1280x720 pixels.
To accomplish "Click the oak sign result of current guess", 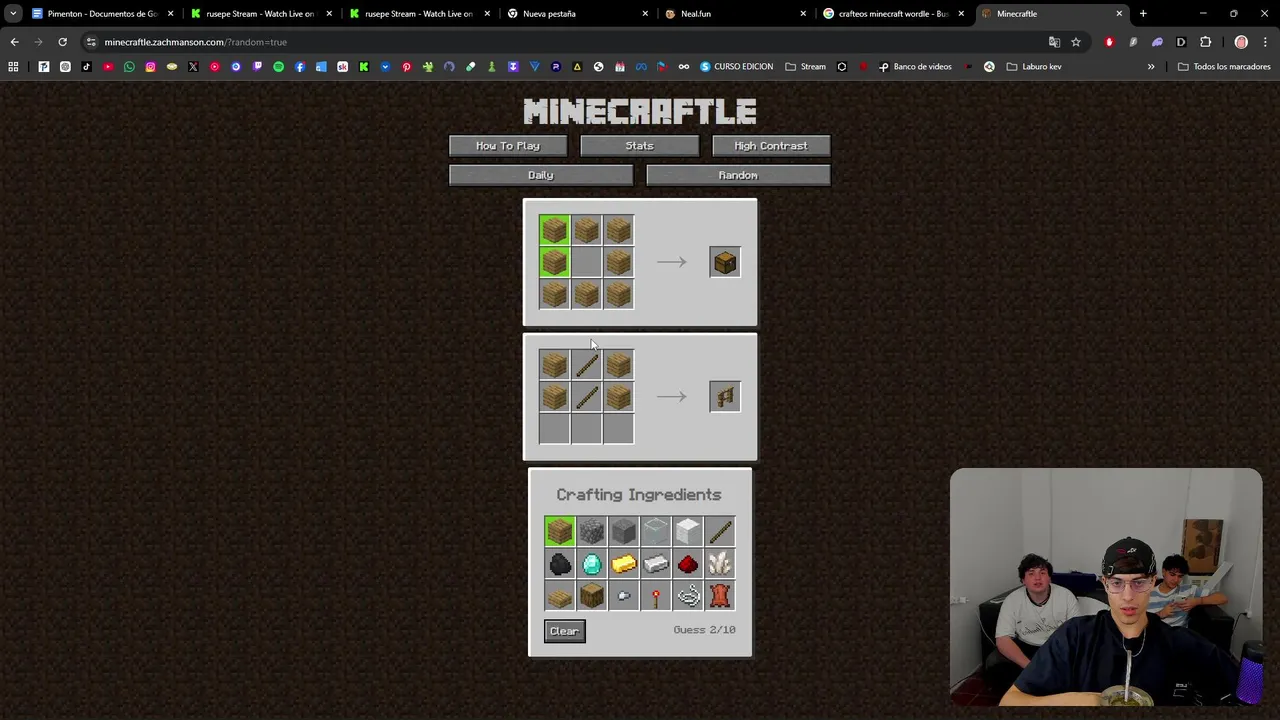I will [x=725, y=396].
